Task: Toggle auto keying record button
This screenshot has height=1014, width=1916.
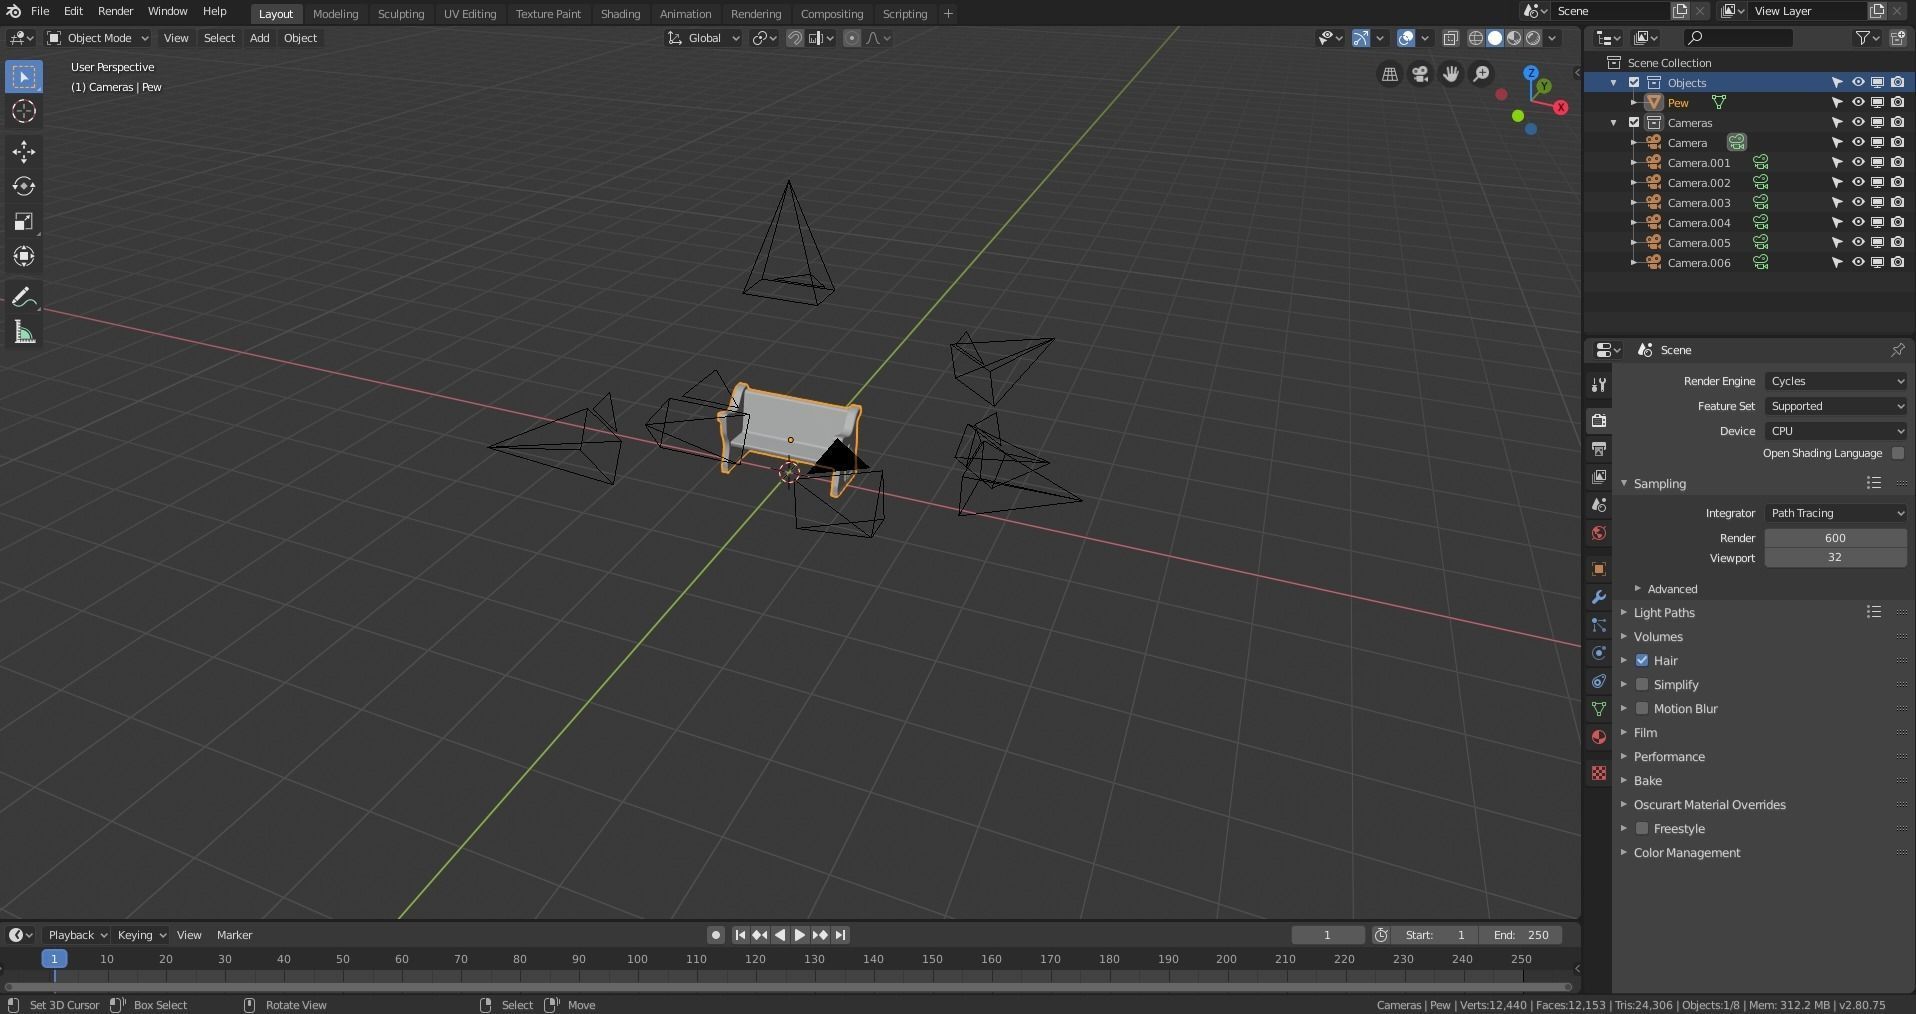Action: (715, 935)
